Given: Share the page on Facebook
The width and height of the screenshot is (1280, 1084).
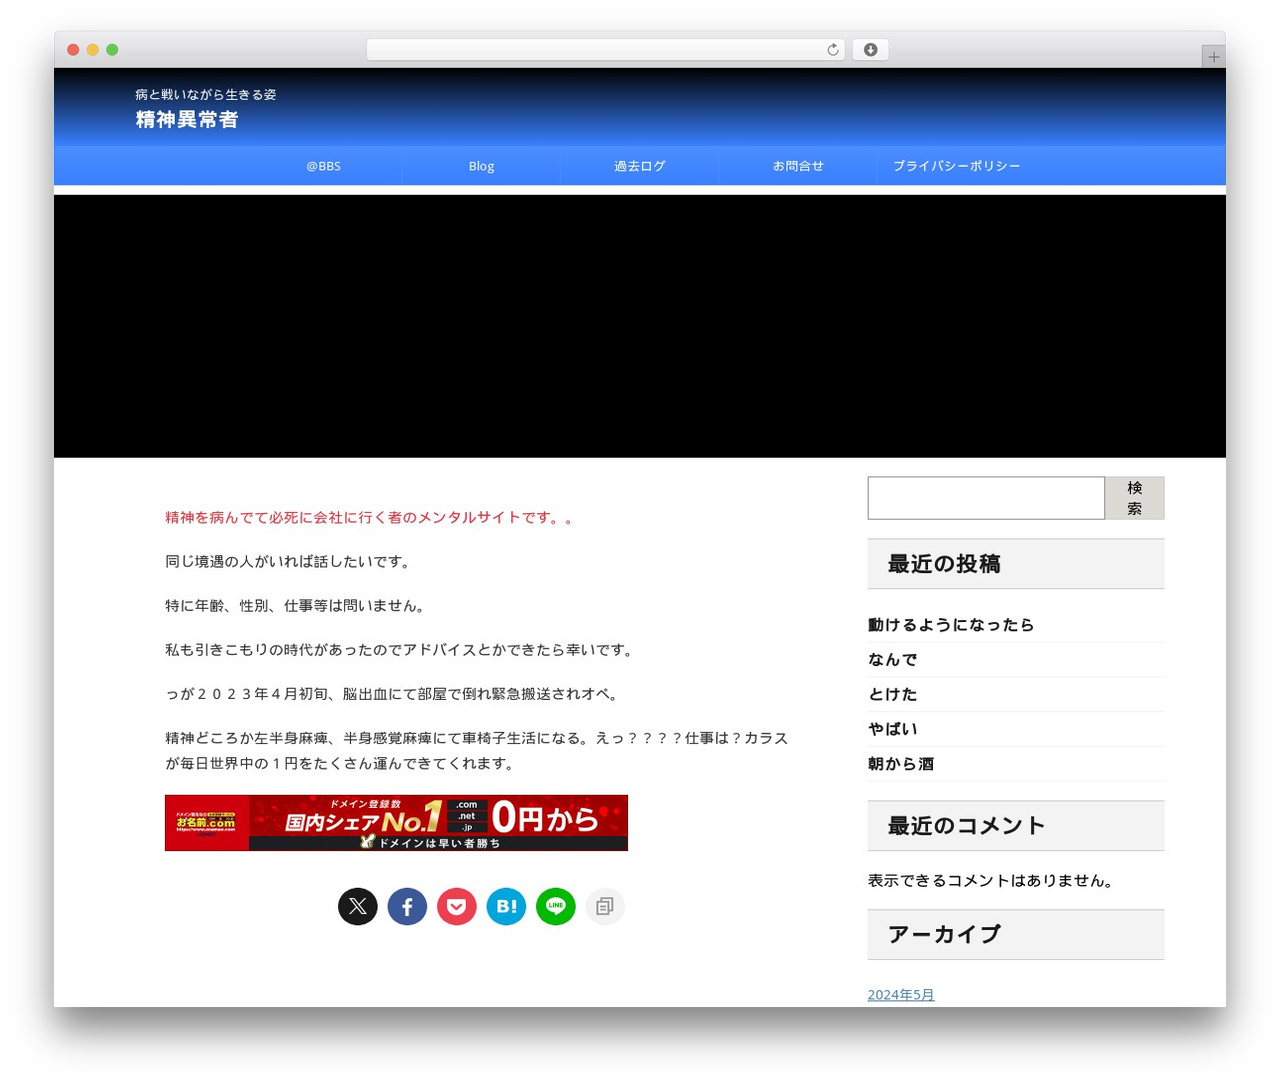Looking at the screenshot, I should pos(407,906).
